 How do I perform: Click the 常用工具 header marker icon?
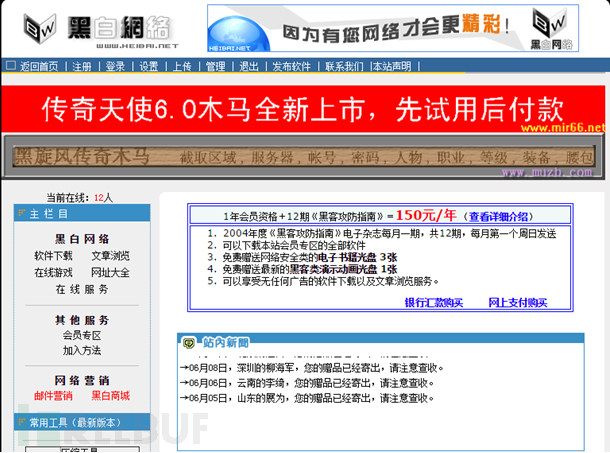click(x=22, y=421)
